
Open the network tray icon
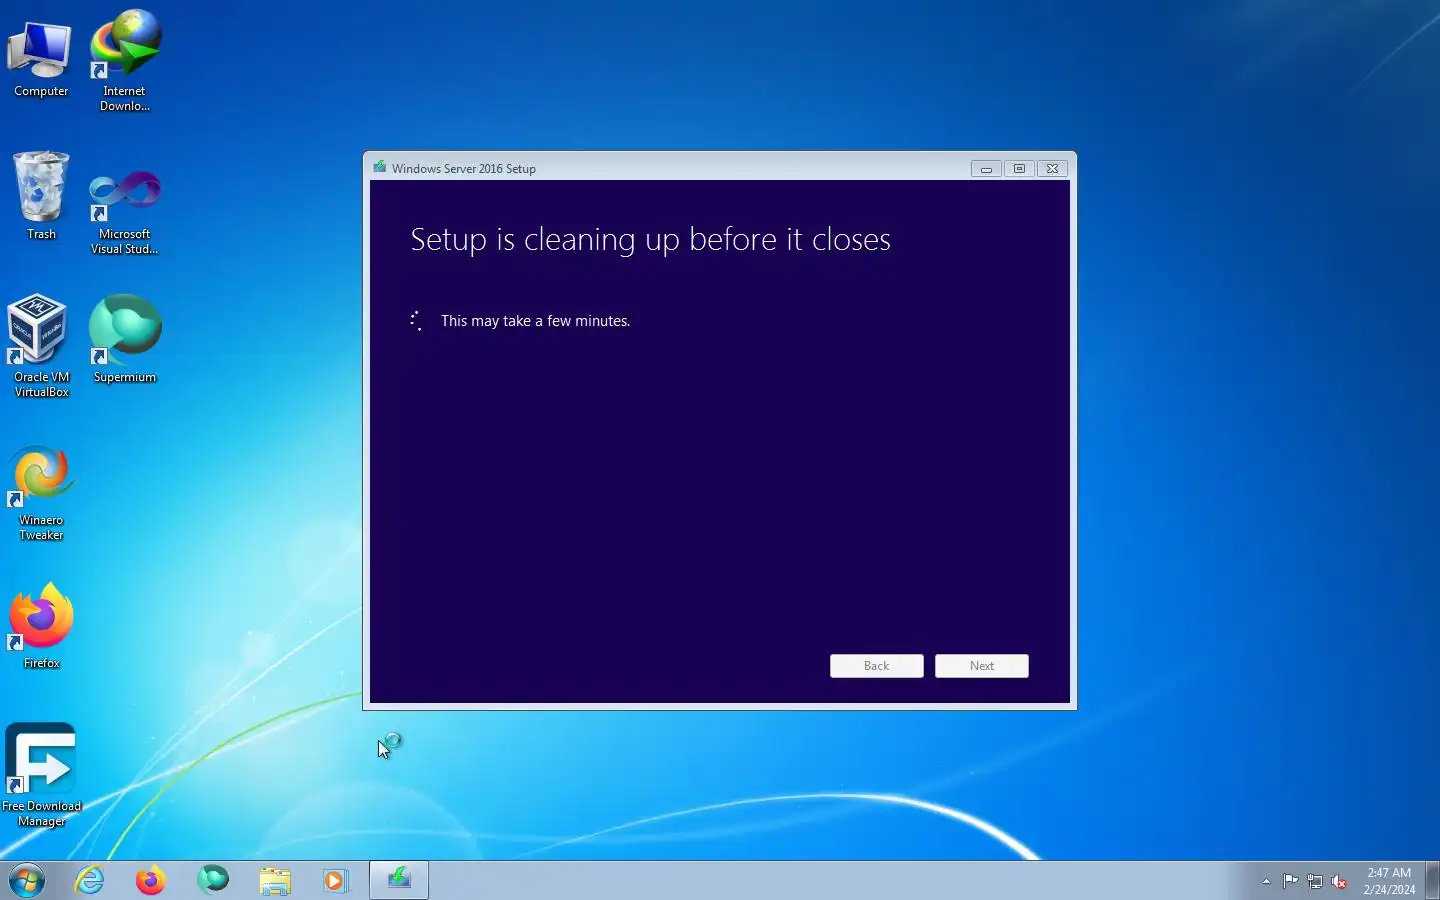[x=1315, y=881]
